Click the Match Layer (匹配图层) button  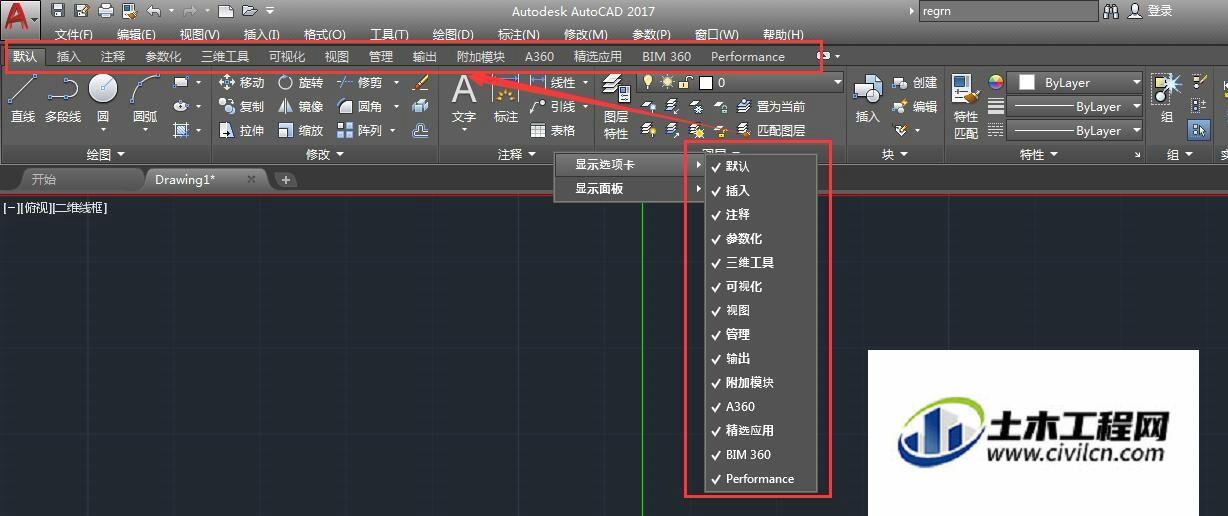(x=771, y=131)
